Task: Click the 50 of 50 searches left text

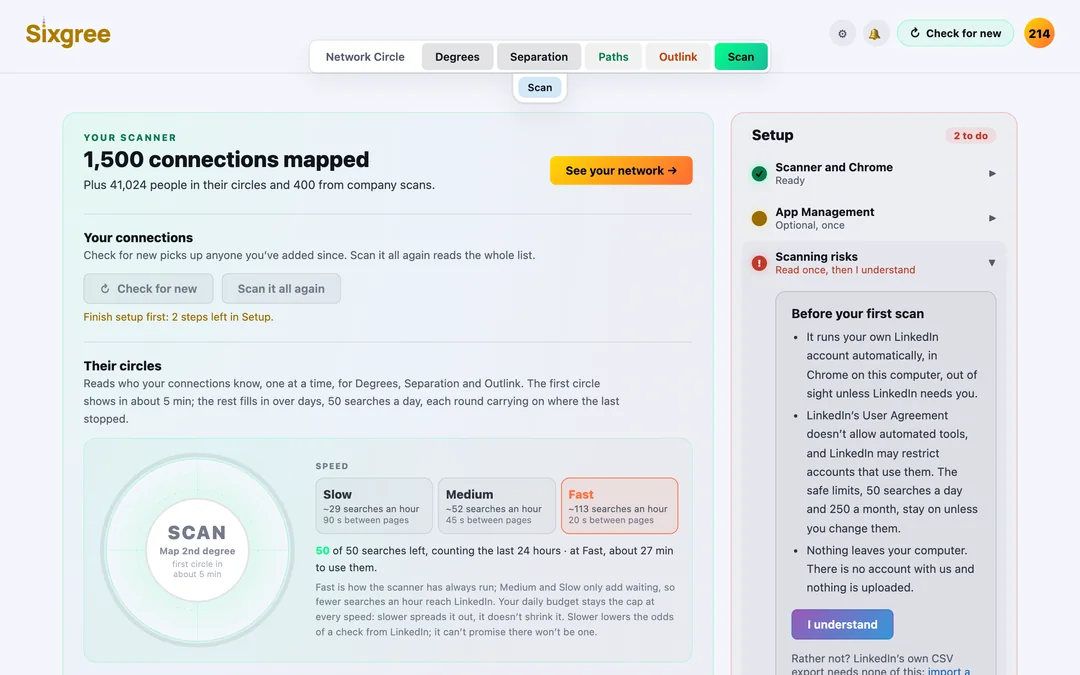Action: [494, 559]
